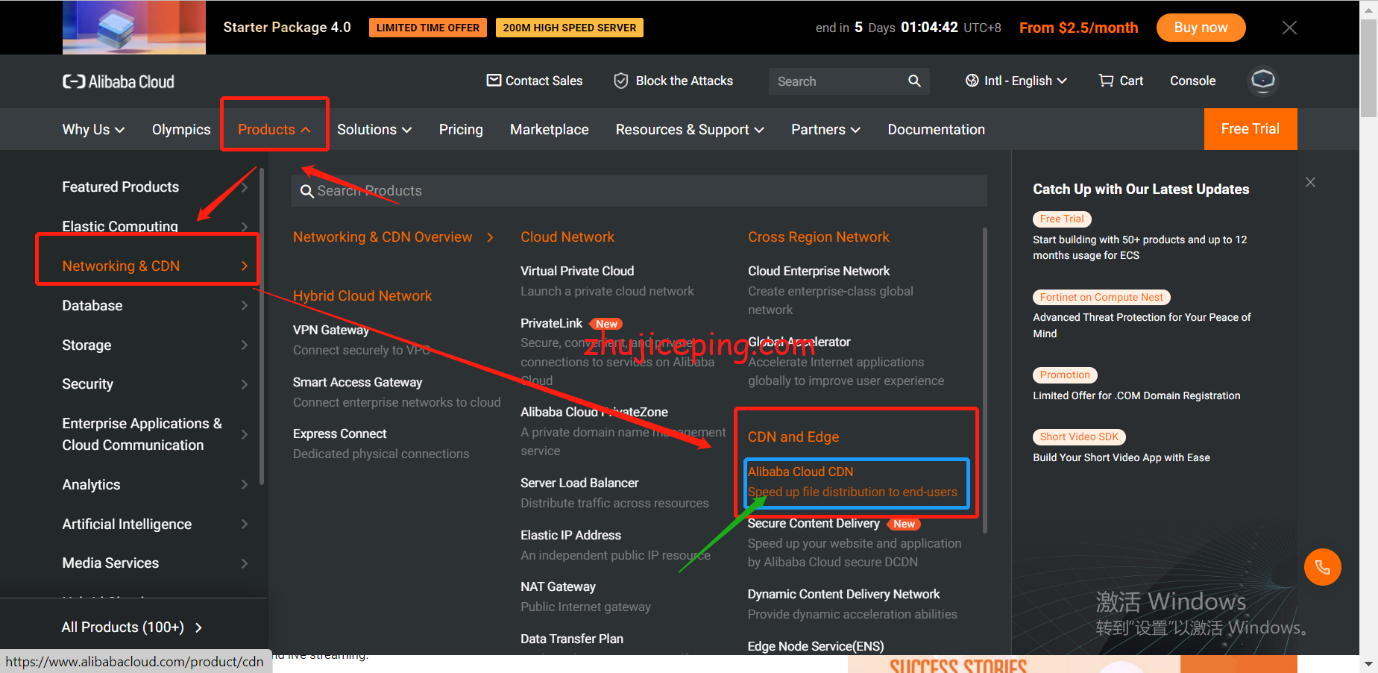This screenshot has width=1378, height=673.
Task: Expand the Storage category arrow
Action: (x=244, y=345)
